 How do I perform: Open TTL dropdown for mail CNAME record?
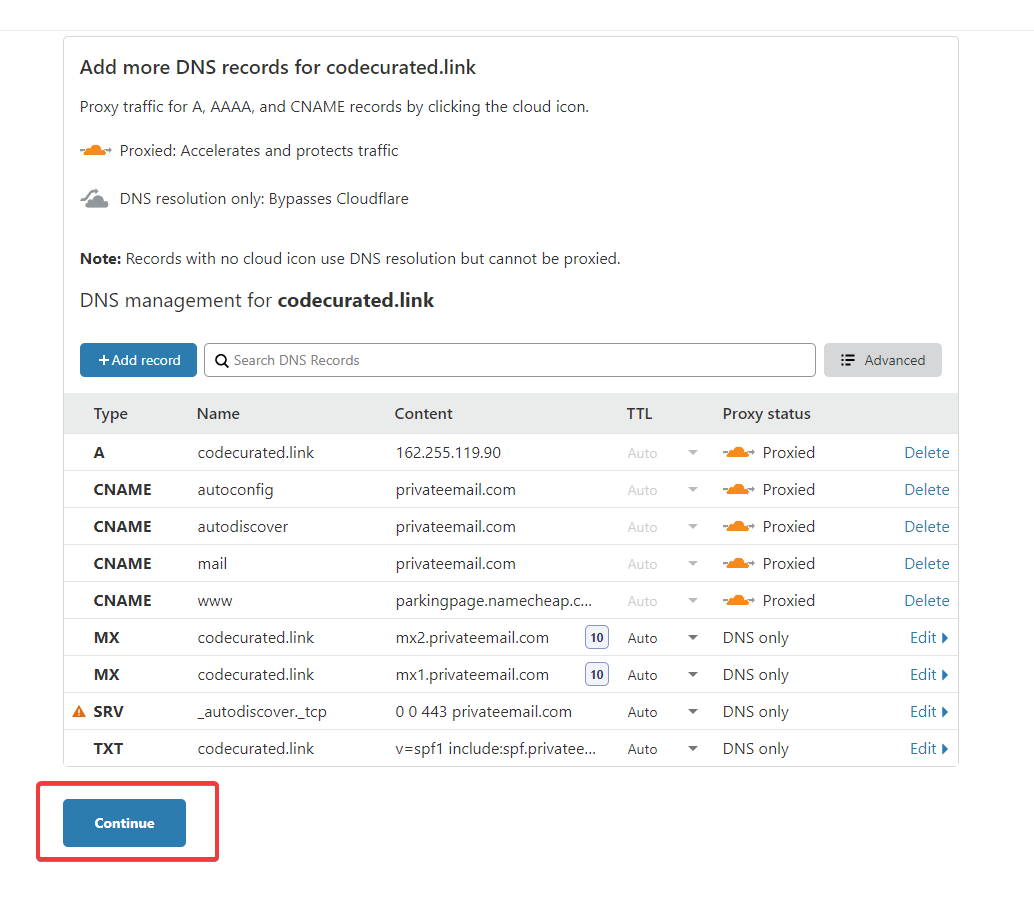[692, 563]
